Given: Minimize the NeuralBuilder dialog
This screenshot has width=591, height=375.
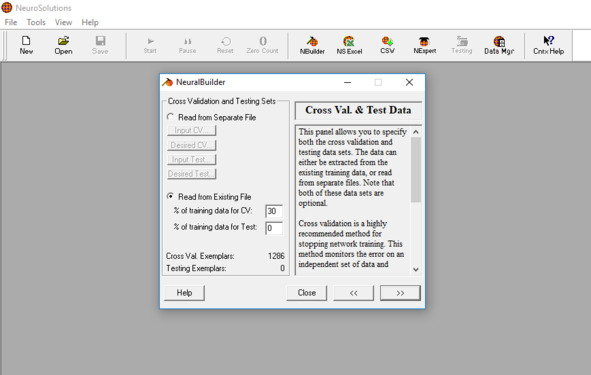Looking at the screenshot, I should coord(348,82).
